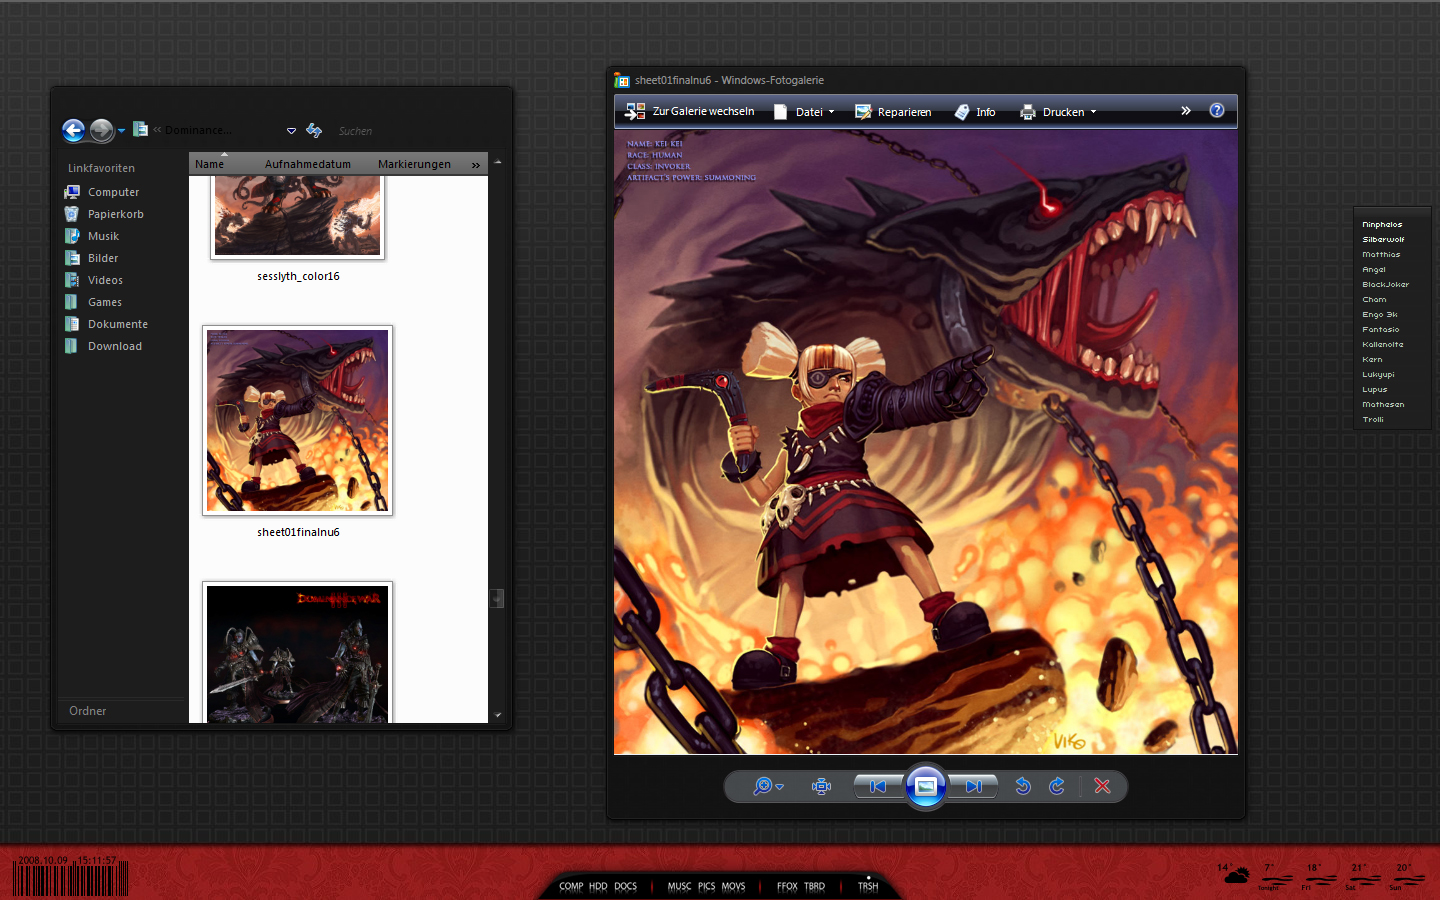The image size is (1440, 900).
Task: Show more columns via the chevron
Action: pos(476,165)
